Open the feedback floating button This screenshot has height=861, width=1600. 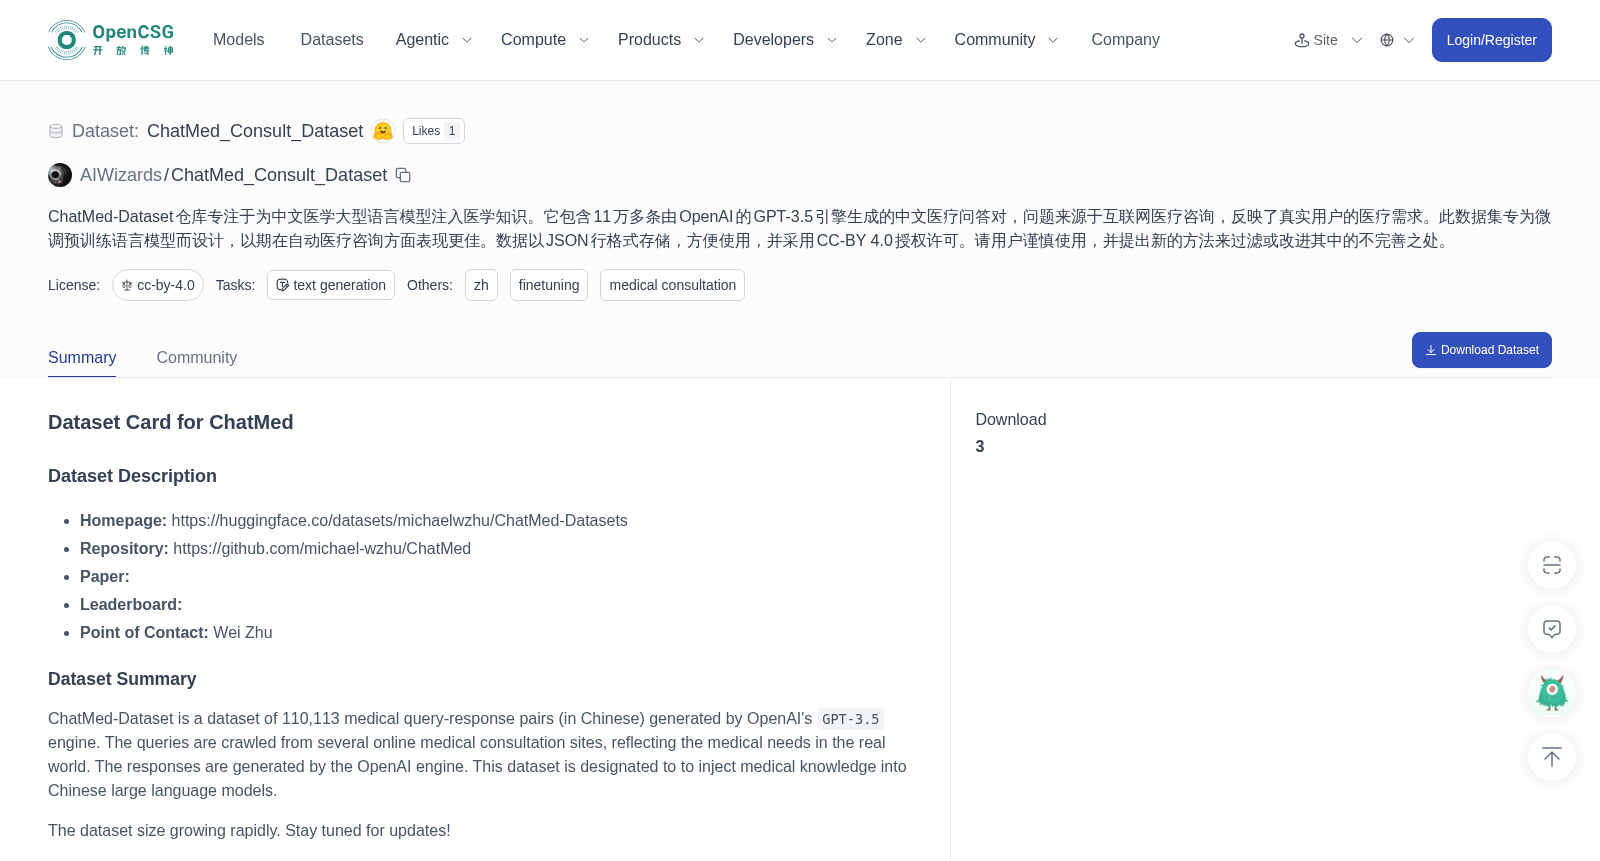click(x=1552, y=629)
